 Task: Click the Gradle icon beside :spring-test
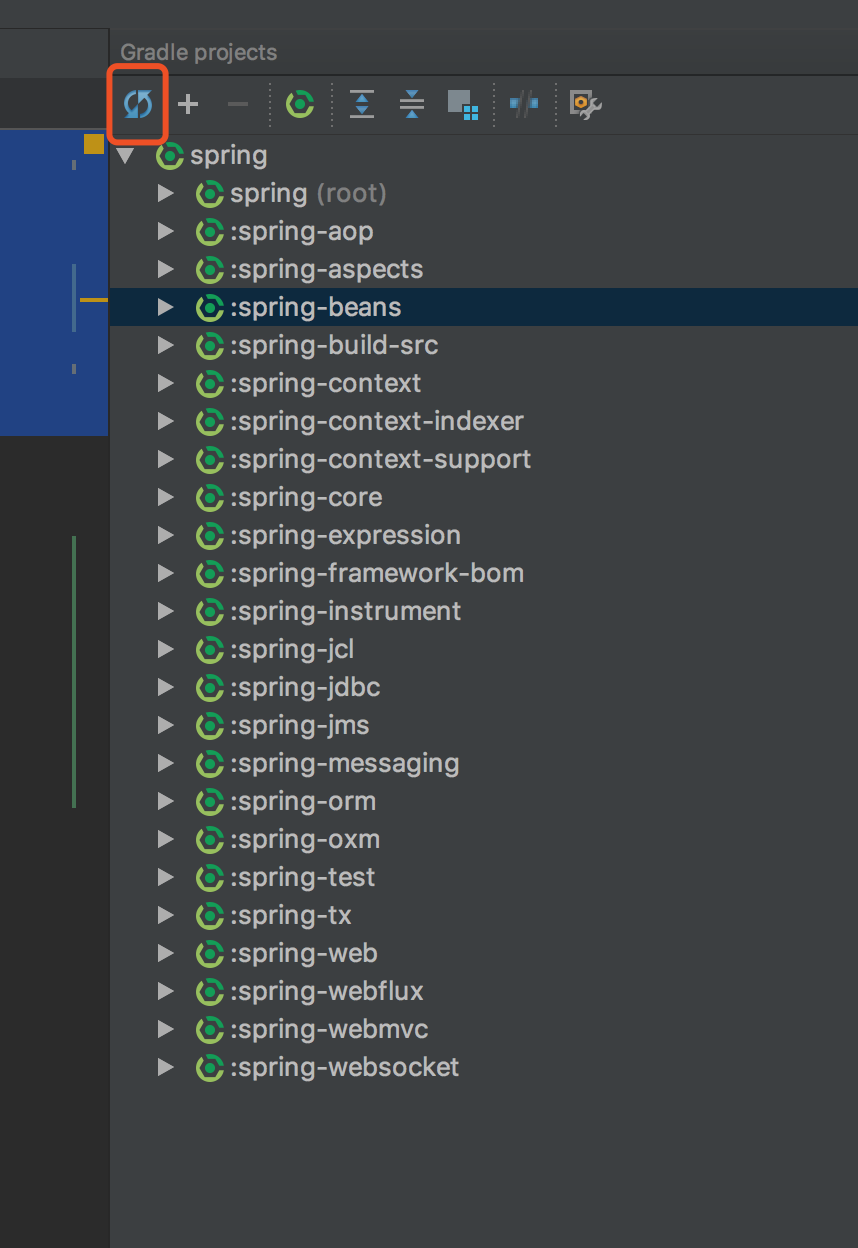(210, 878)
